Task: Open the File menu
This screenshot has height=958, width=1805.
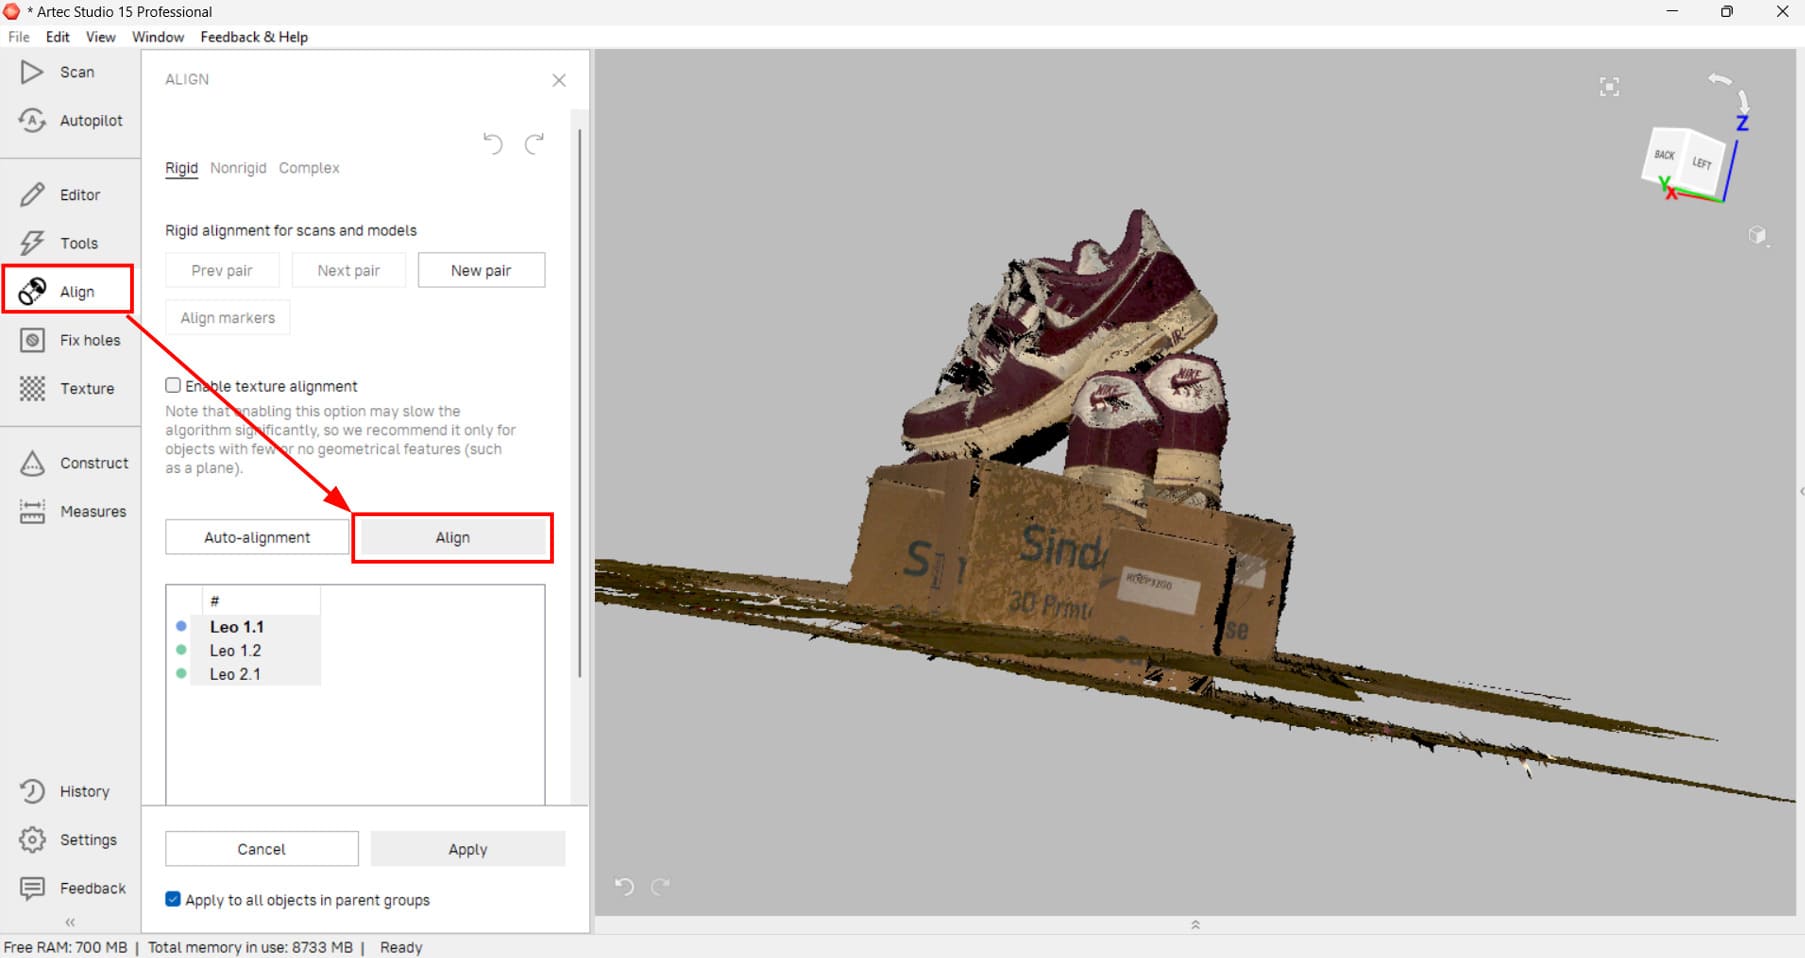Action: pos(19,37)
